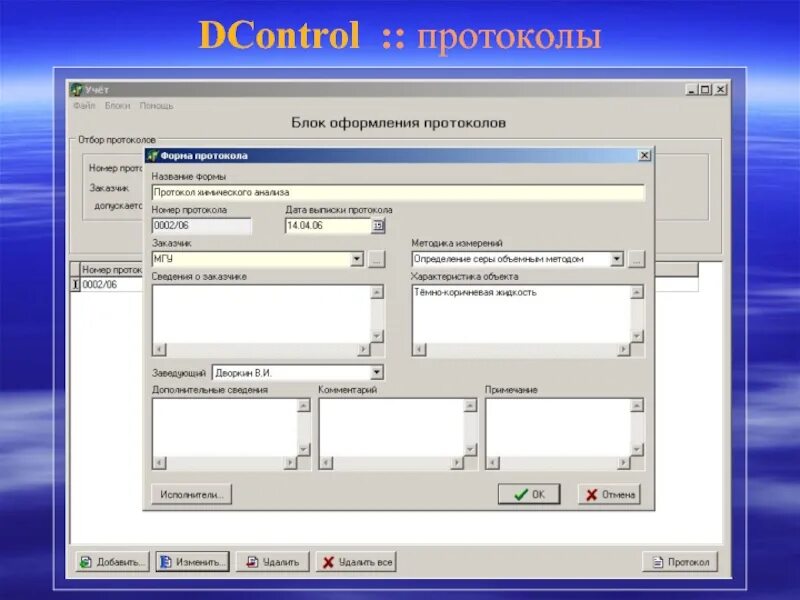Cancel the form with Отмена button
The width and height of the screenshot is (800, 600).
(x=609, y=494)
